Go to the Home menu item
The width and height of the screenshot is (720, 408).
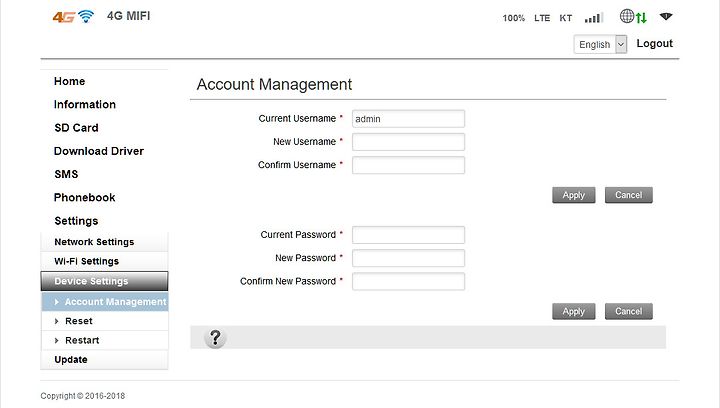pyautogui.click(x=69, y=81)
